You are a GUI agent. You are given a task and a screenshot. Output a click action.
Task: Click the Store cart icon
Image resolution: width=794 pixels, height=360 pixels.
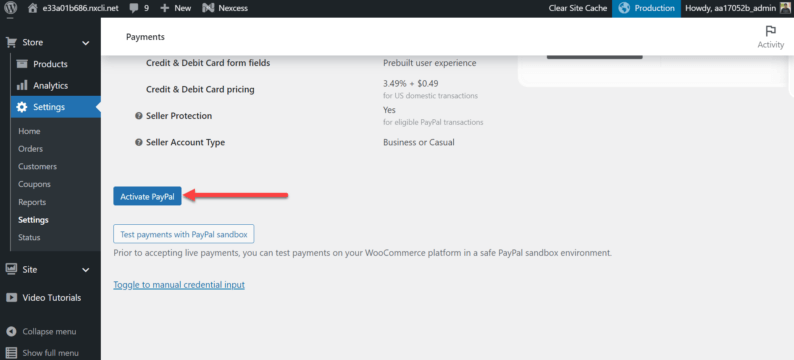pyautogui.click(x=11, y=43)
